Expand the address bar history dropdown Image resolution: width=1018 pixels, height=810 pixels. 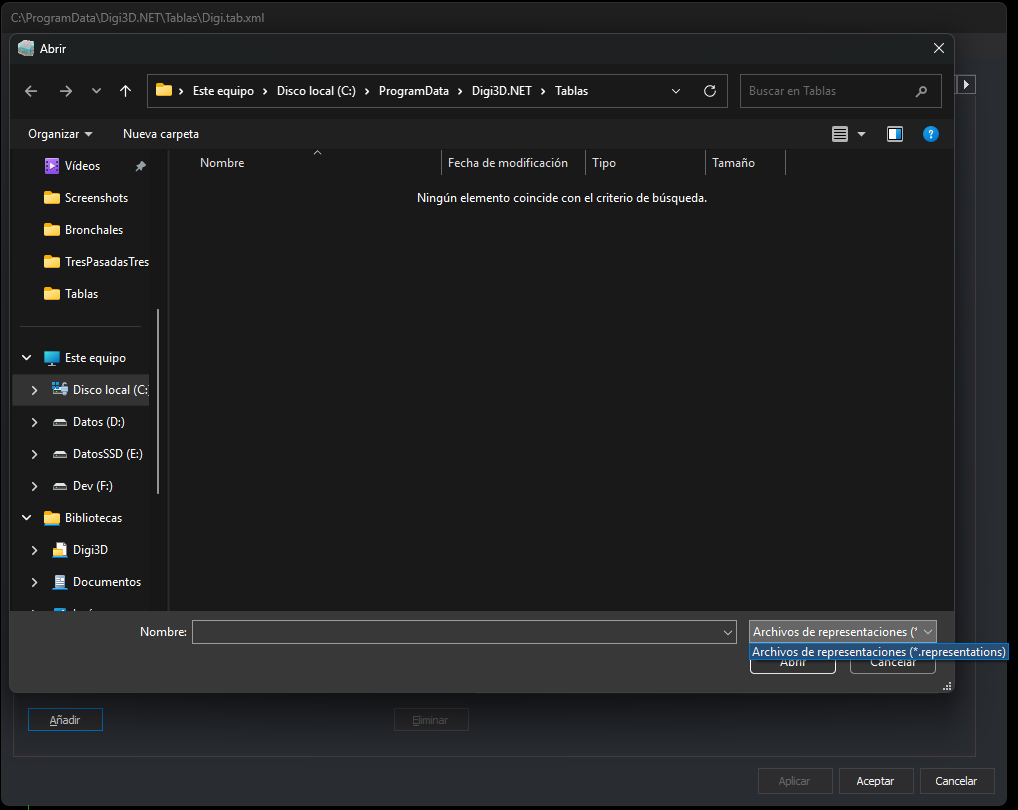click(675, 91)
